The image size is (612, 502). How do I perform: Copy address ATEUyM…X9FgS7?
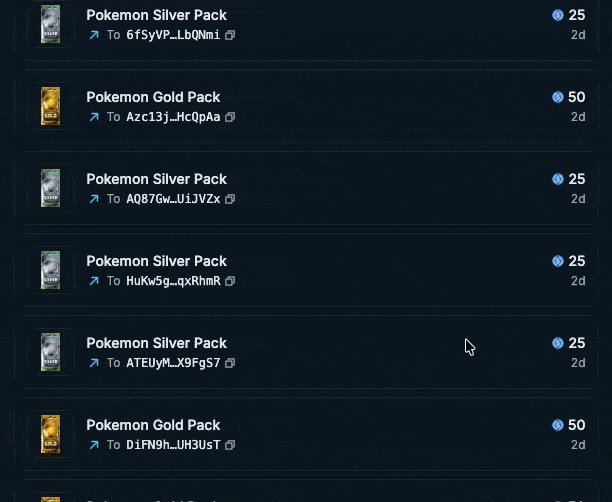(x=230, y=363)
